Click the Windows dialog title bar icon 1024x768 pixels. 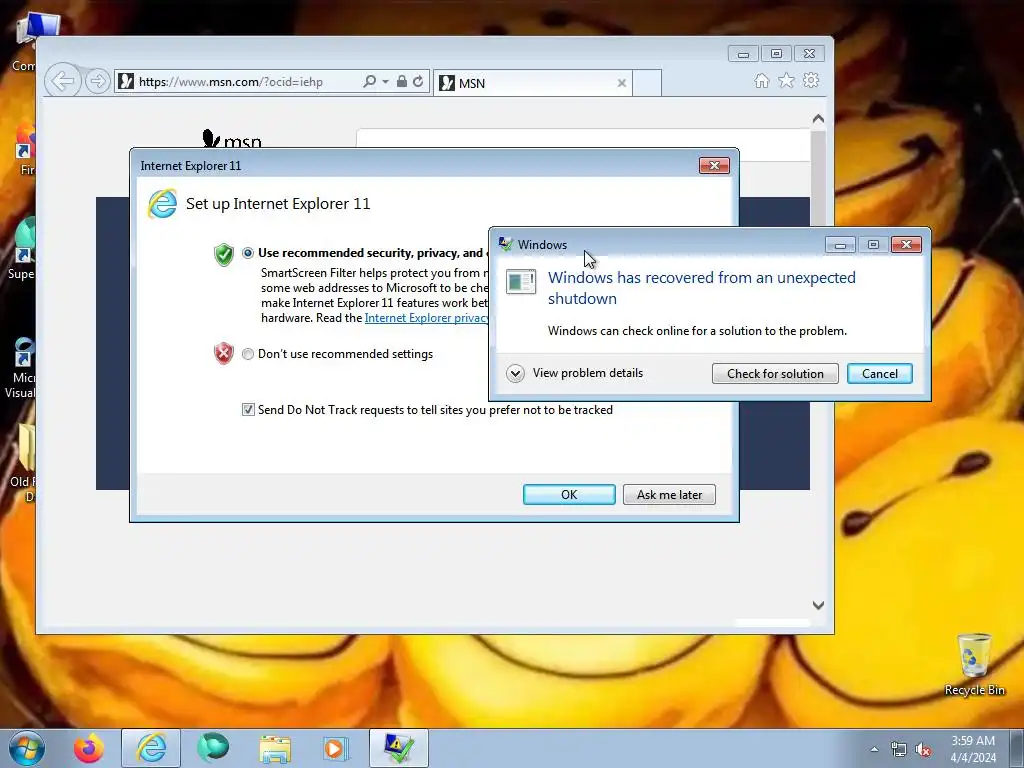[x=505, y=244]
